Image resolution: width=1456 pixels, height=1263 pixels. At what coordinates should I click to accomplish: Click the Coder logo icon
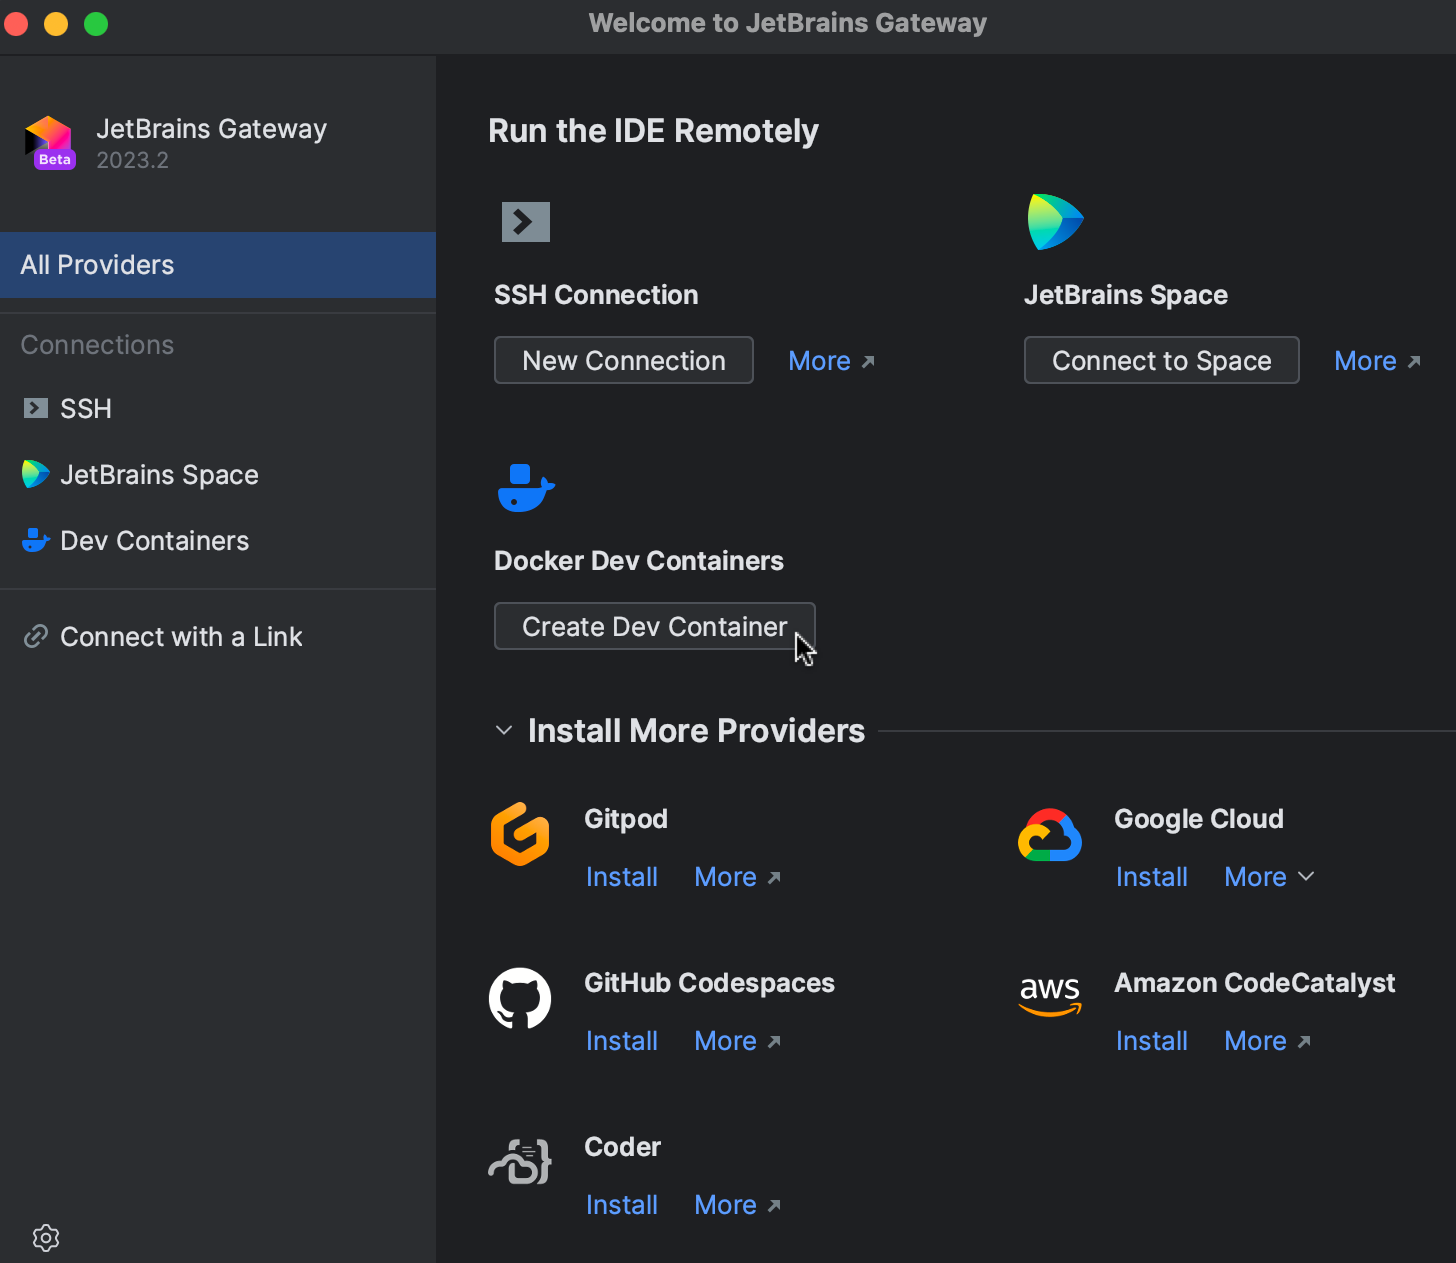click(519, 1161)
